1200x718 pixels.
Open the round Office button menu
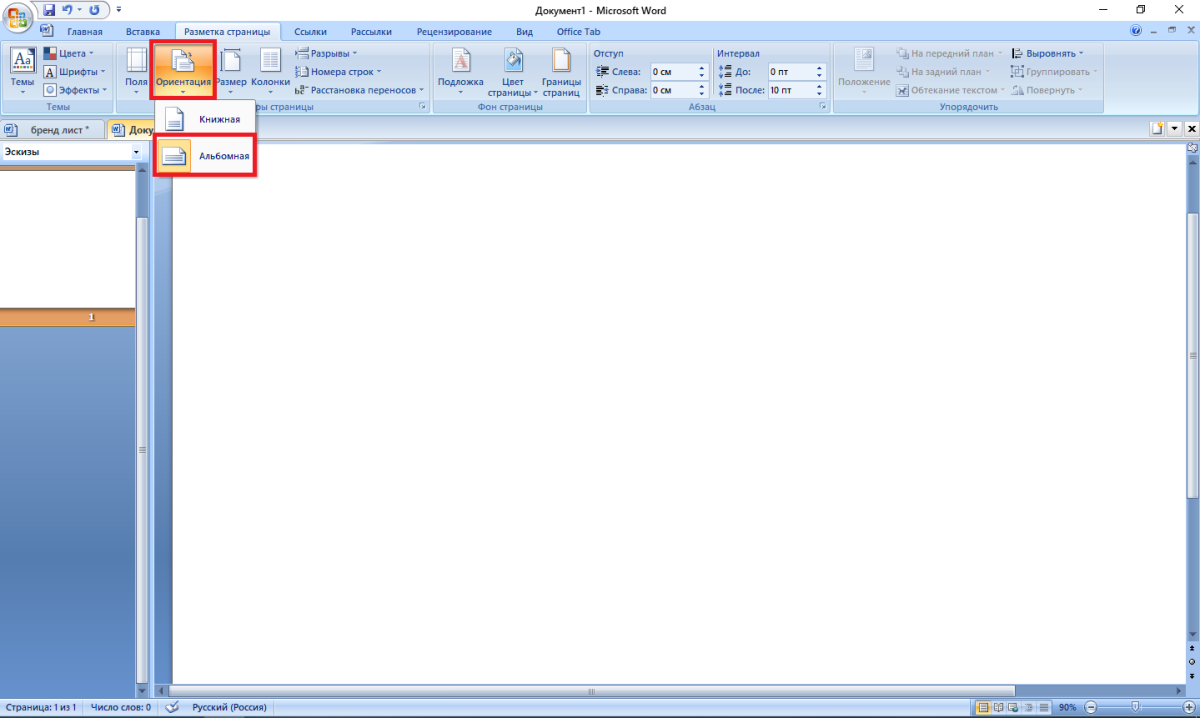click(18, 17)
